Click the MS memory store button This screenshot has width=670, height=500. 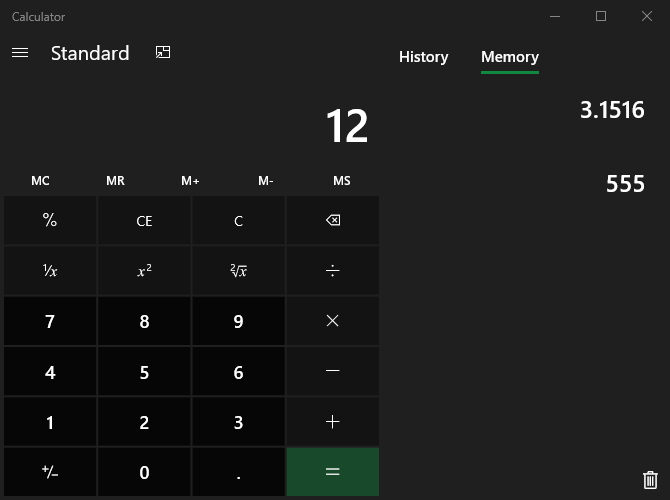pos(342,181)
